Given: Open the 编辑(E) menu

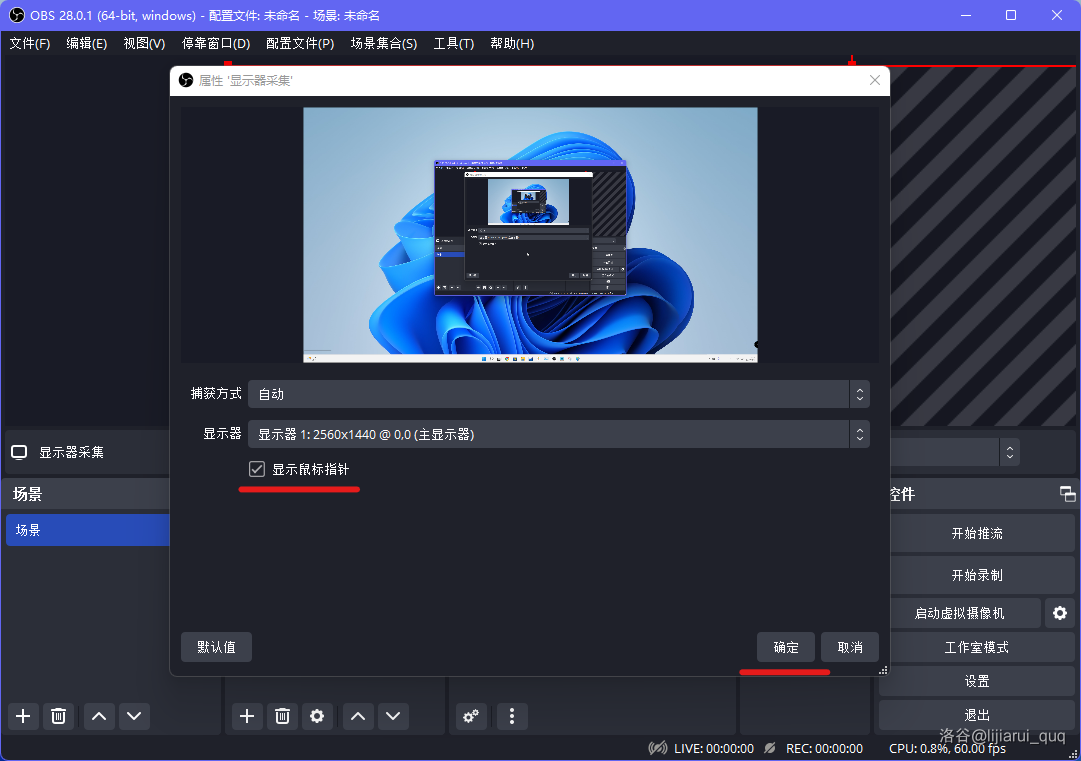Looking at the screenshot, I should (x=87, y=43).
